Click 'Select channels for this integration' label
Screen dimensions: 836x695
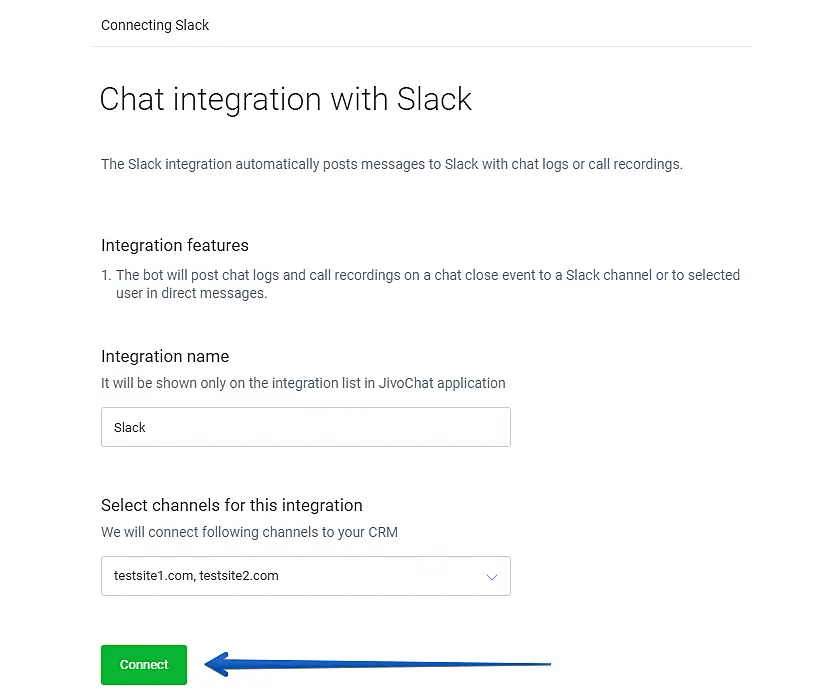(232, 505)
